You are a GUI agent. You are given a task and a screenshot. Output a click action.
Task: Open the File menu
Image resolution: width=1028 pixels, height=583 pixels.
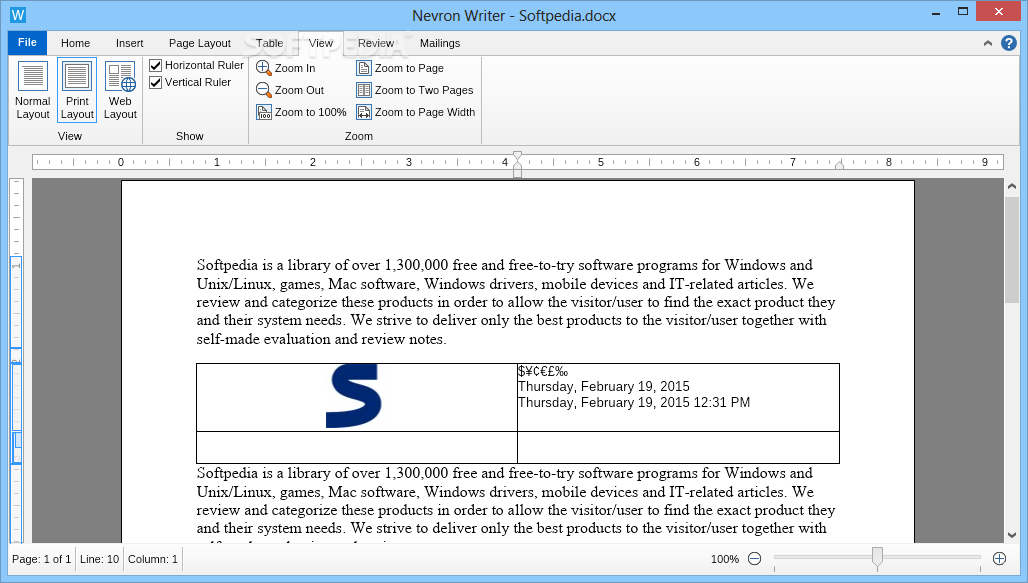pyautogui.click(x=27, y=43)
